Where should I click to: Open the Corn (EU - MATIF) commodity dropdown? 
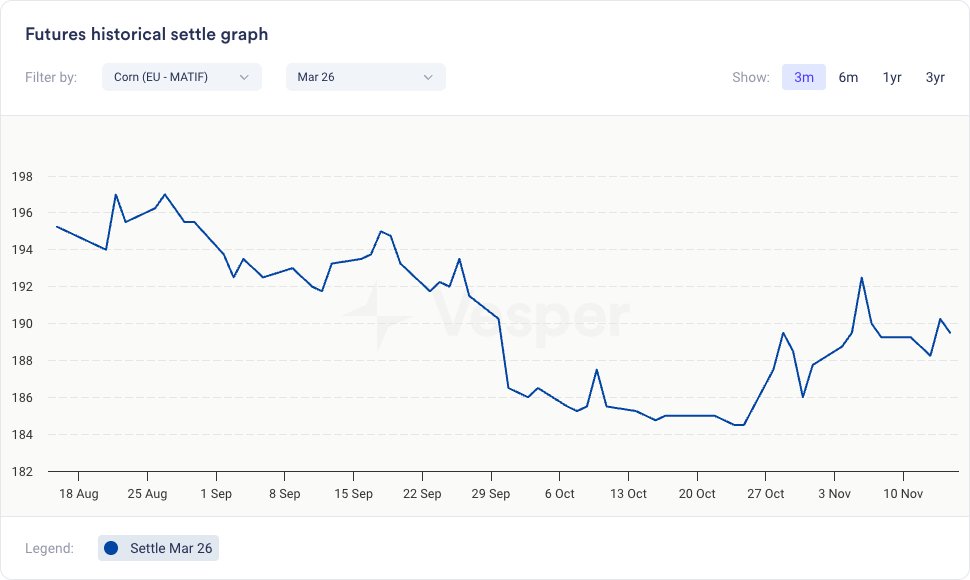(181, 77)
